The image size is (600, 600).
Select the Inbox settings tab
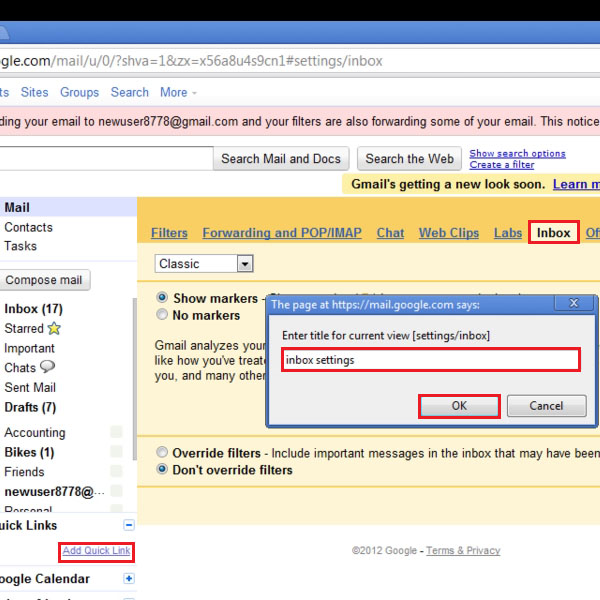553,233
